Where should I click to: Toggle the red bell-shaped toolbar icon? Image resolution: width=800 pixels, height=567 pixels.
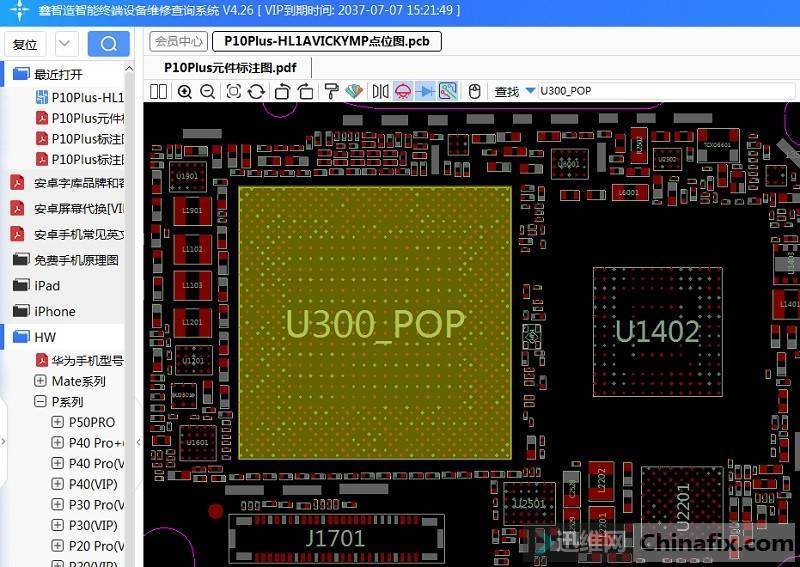click(403, 91)
